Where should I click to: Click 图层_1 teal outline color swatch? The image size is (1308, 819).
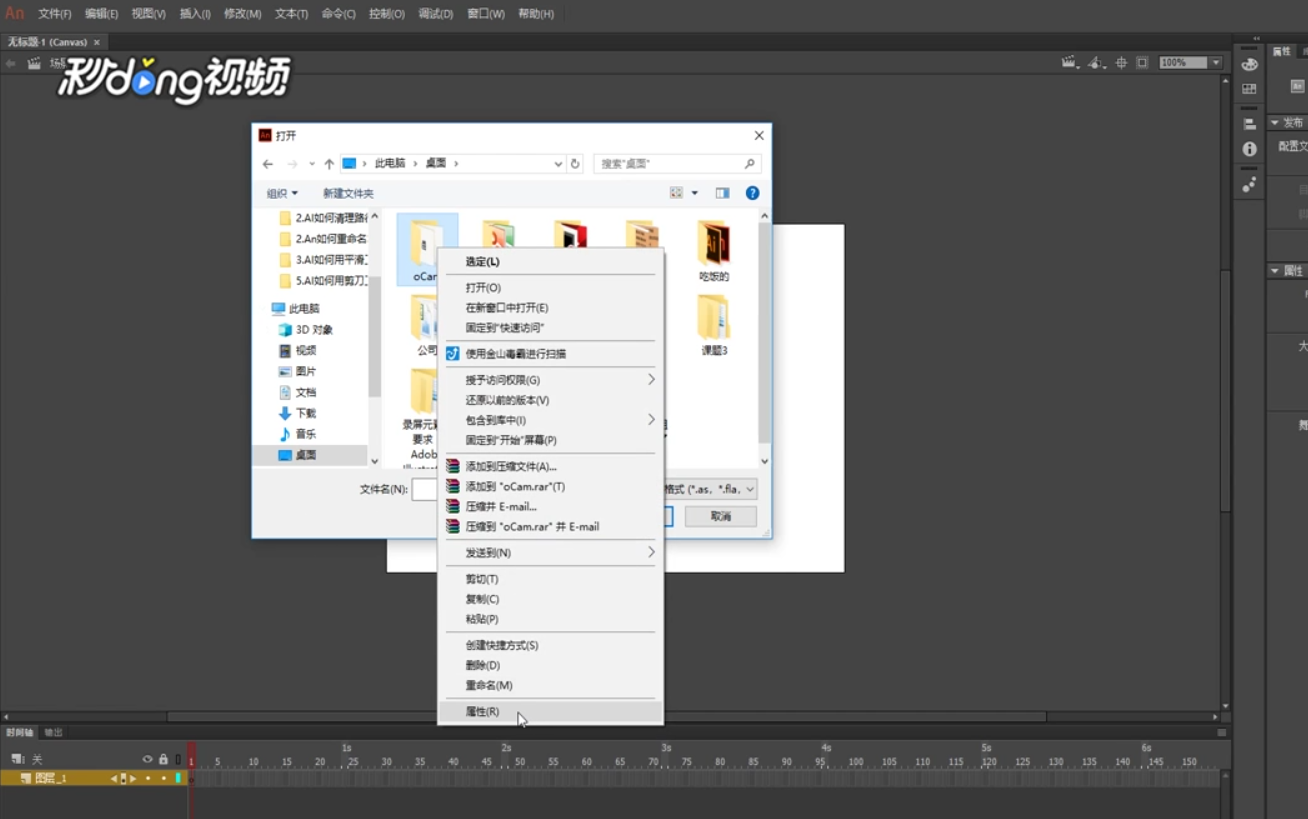coord(179,778)
